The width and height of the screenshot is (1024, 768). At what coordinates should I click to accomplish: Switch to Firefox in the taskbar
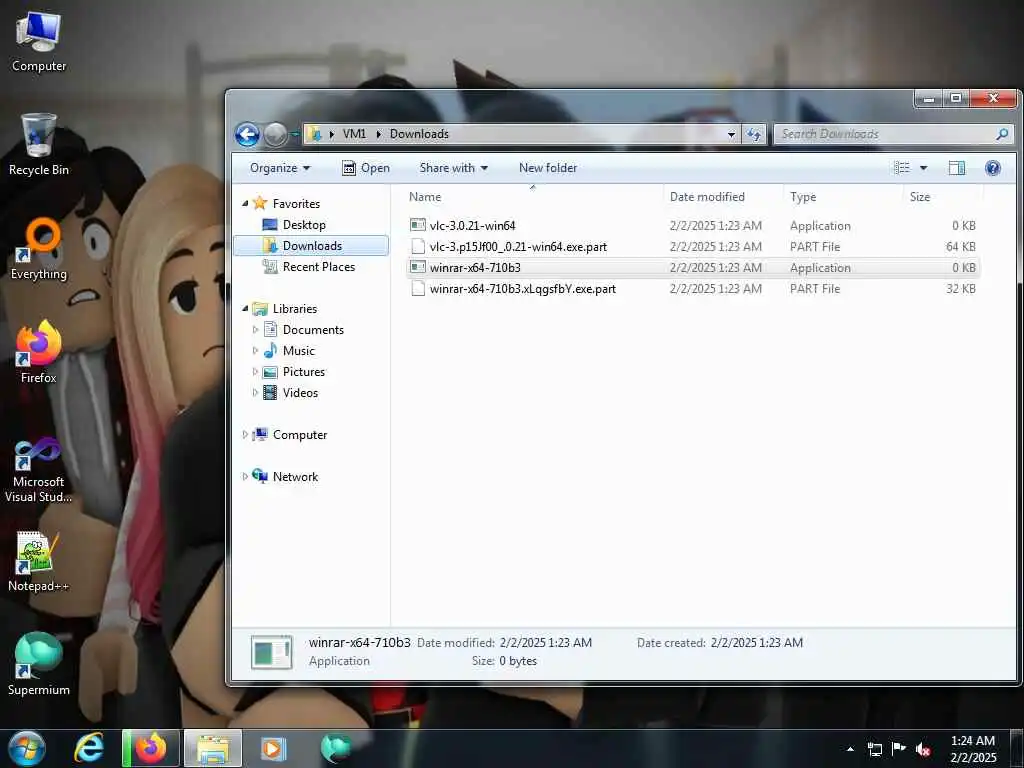pyautogui.click(x=151, y=748)
